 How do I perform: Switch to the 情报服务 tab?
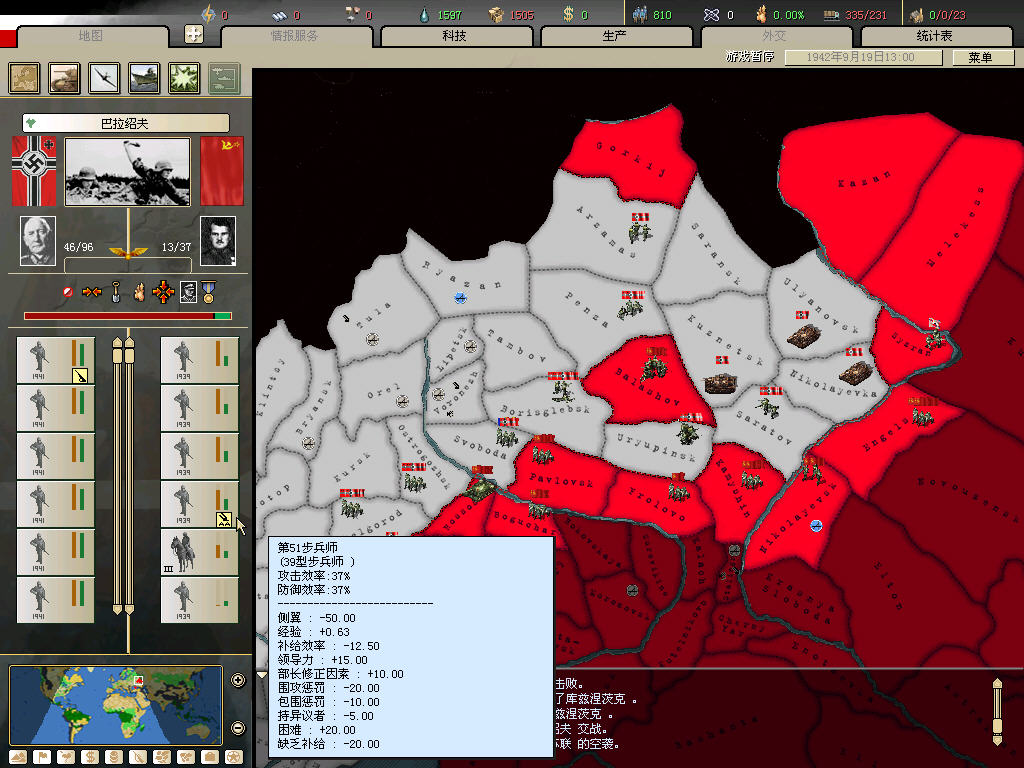295,36
